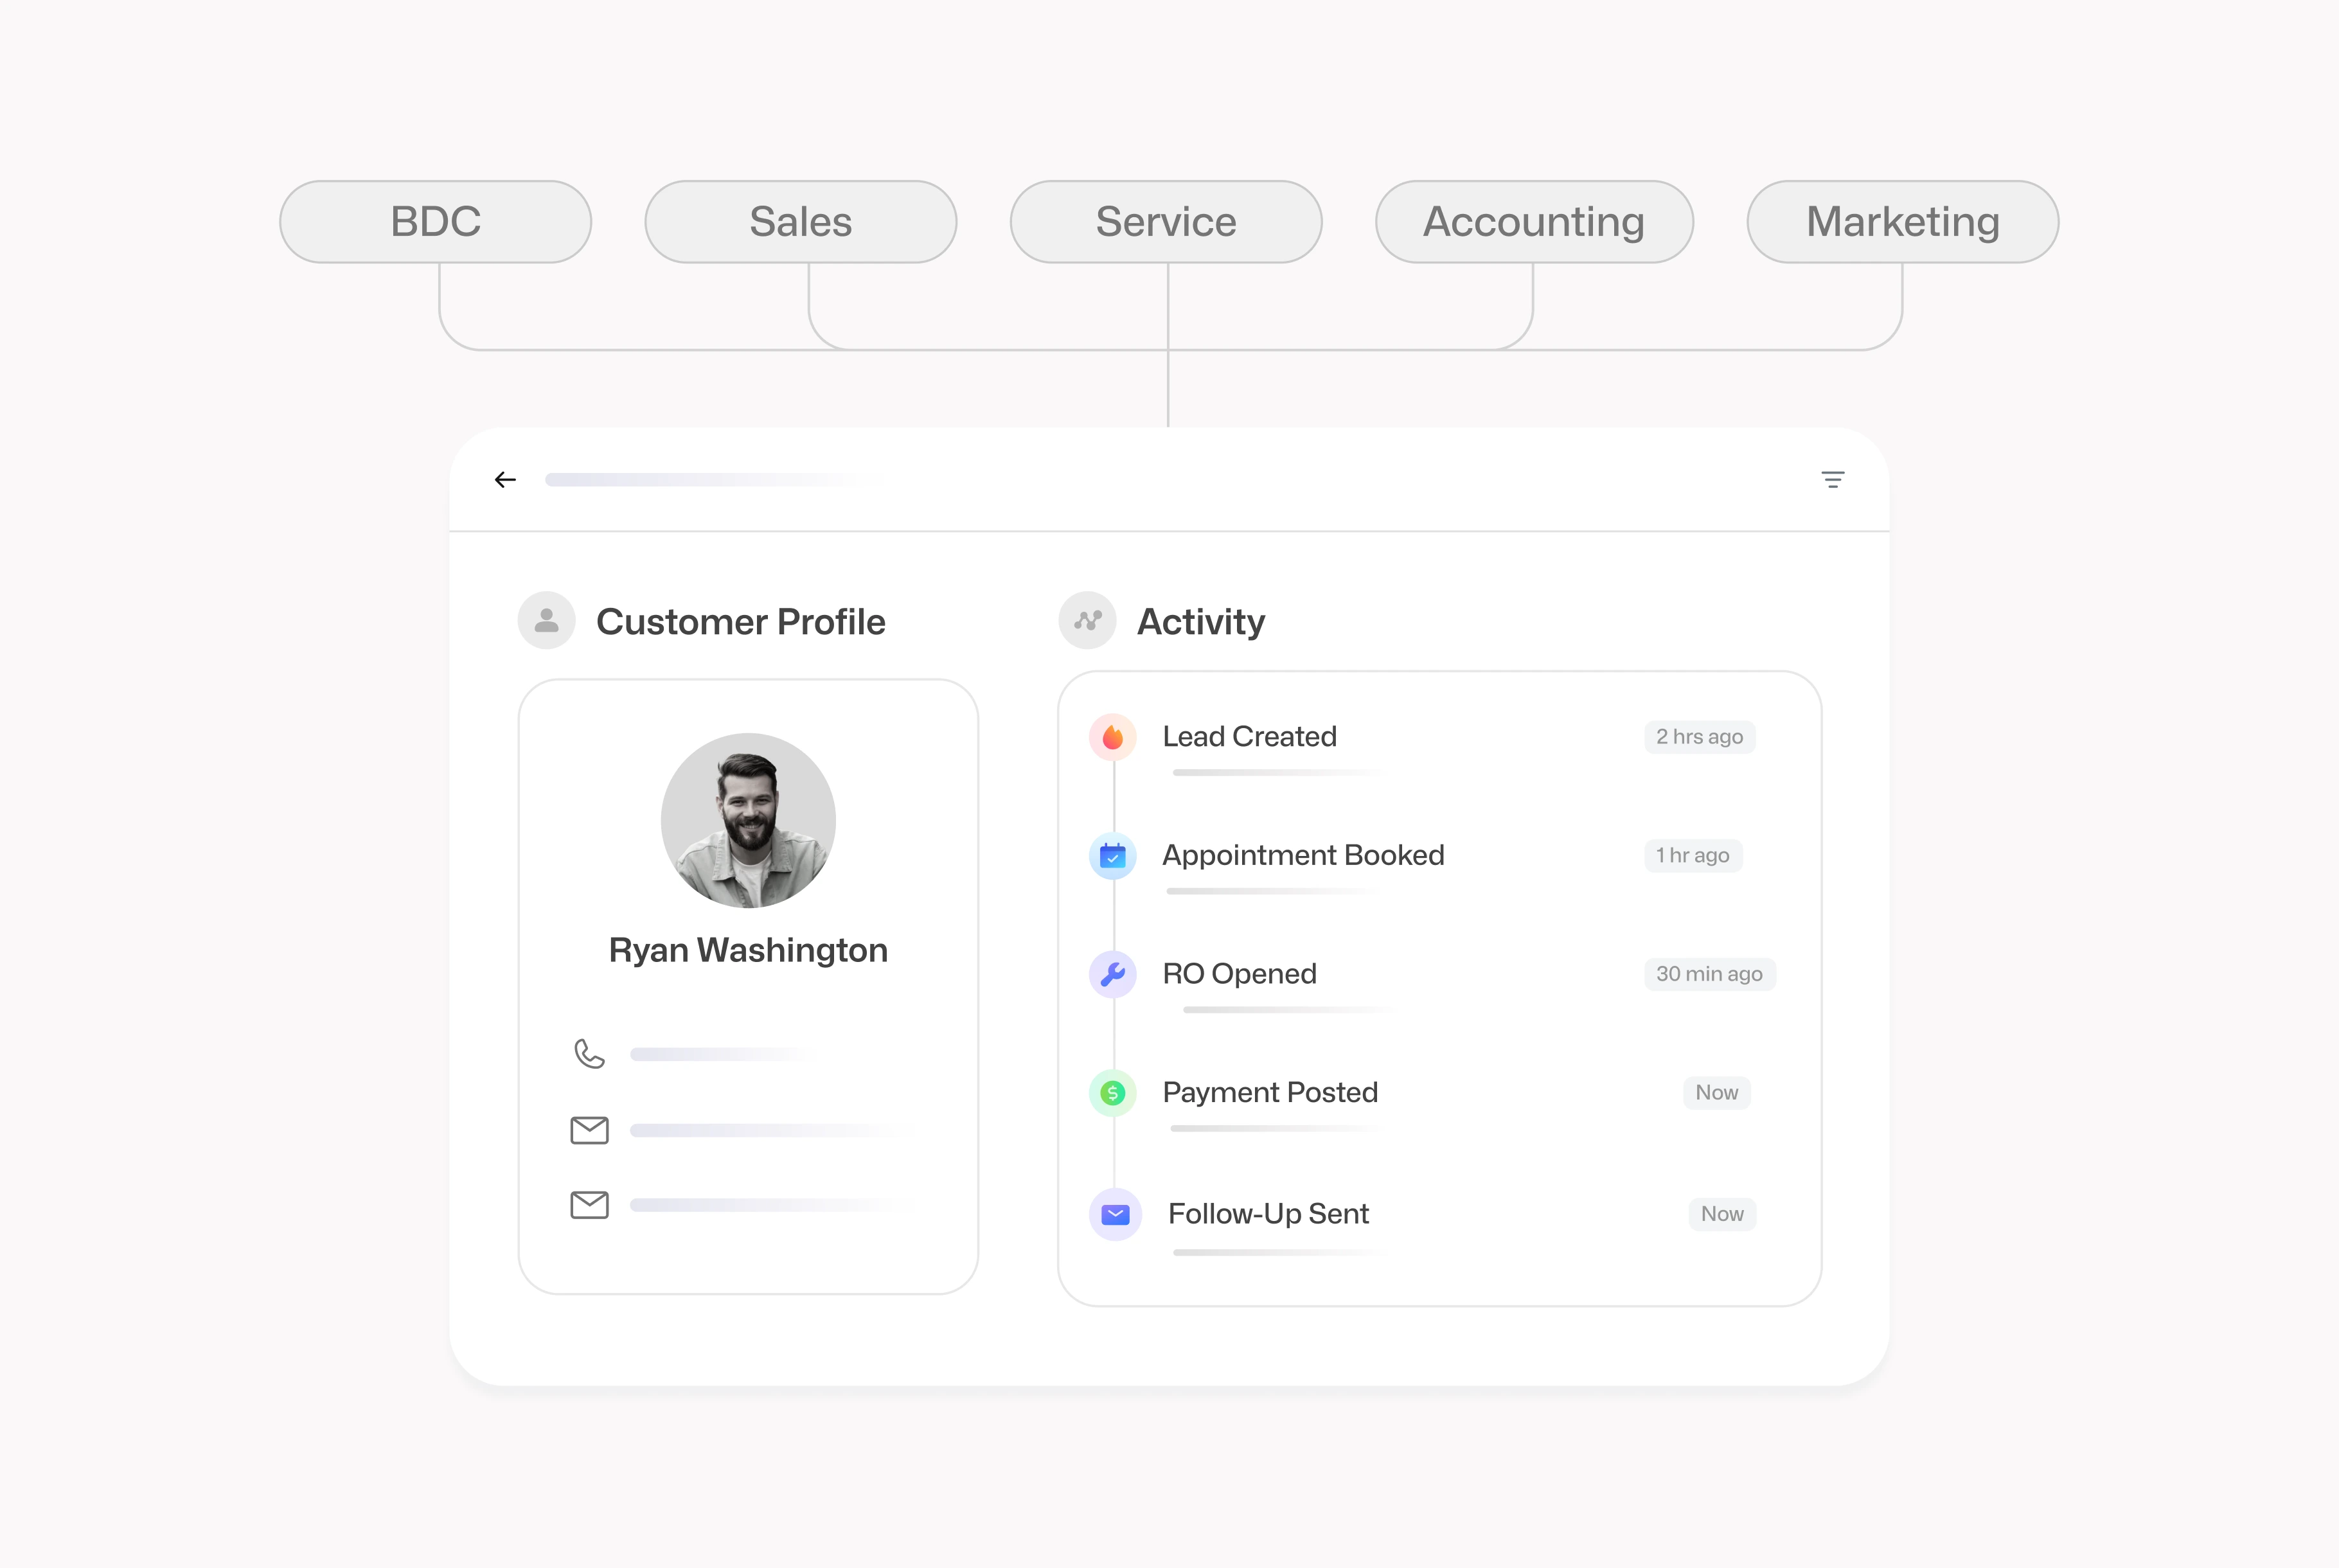2339x1568 pixels.
Task: Select the BDC tab pill
Action: [x=435, y=222]
